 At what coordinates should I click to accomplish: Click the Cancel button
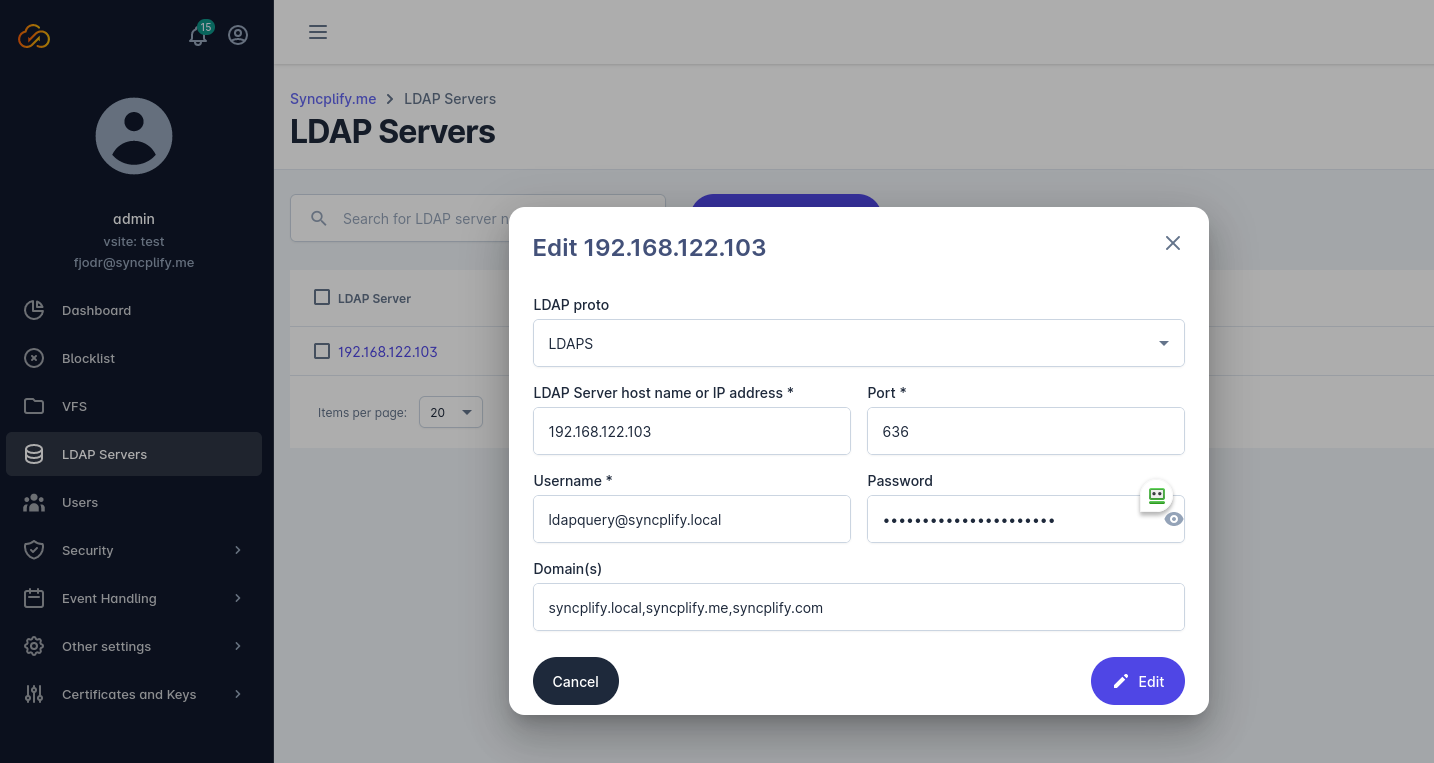576,681
